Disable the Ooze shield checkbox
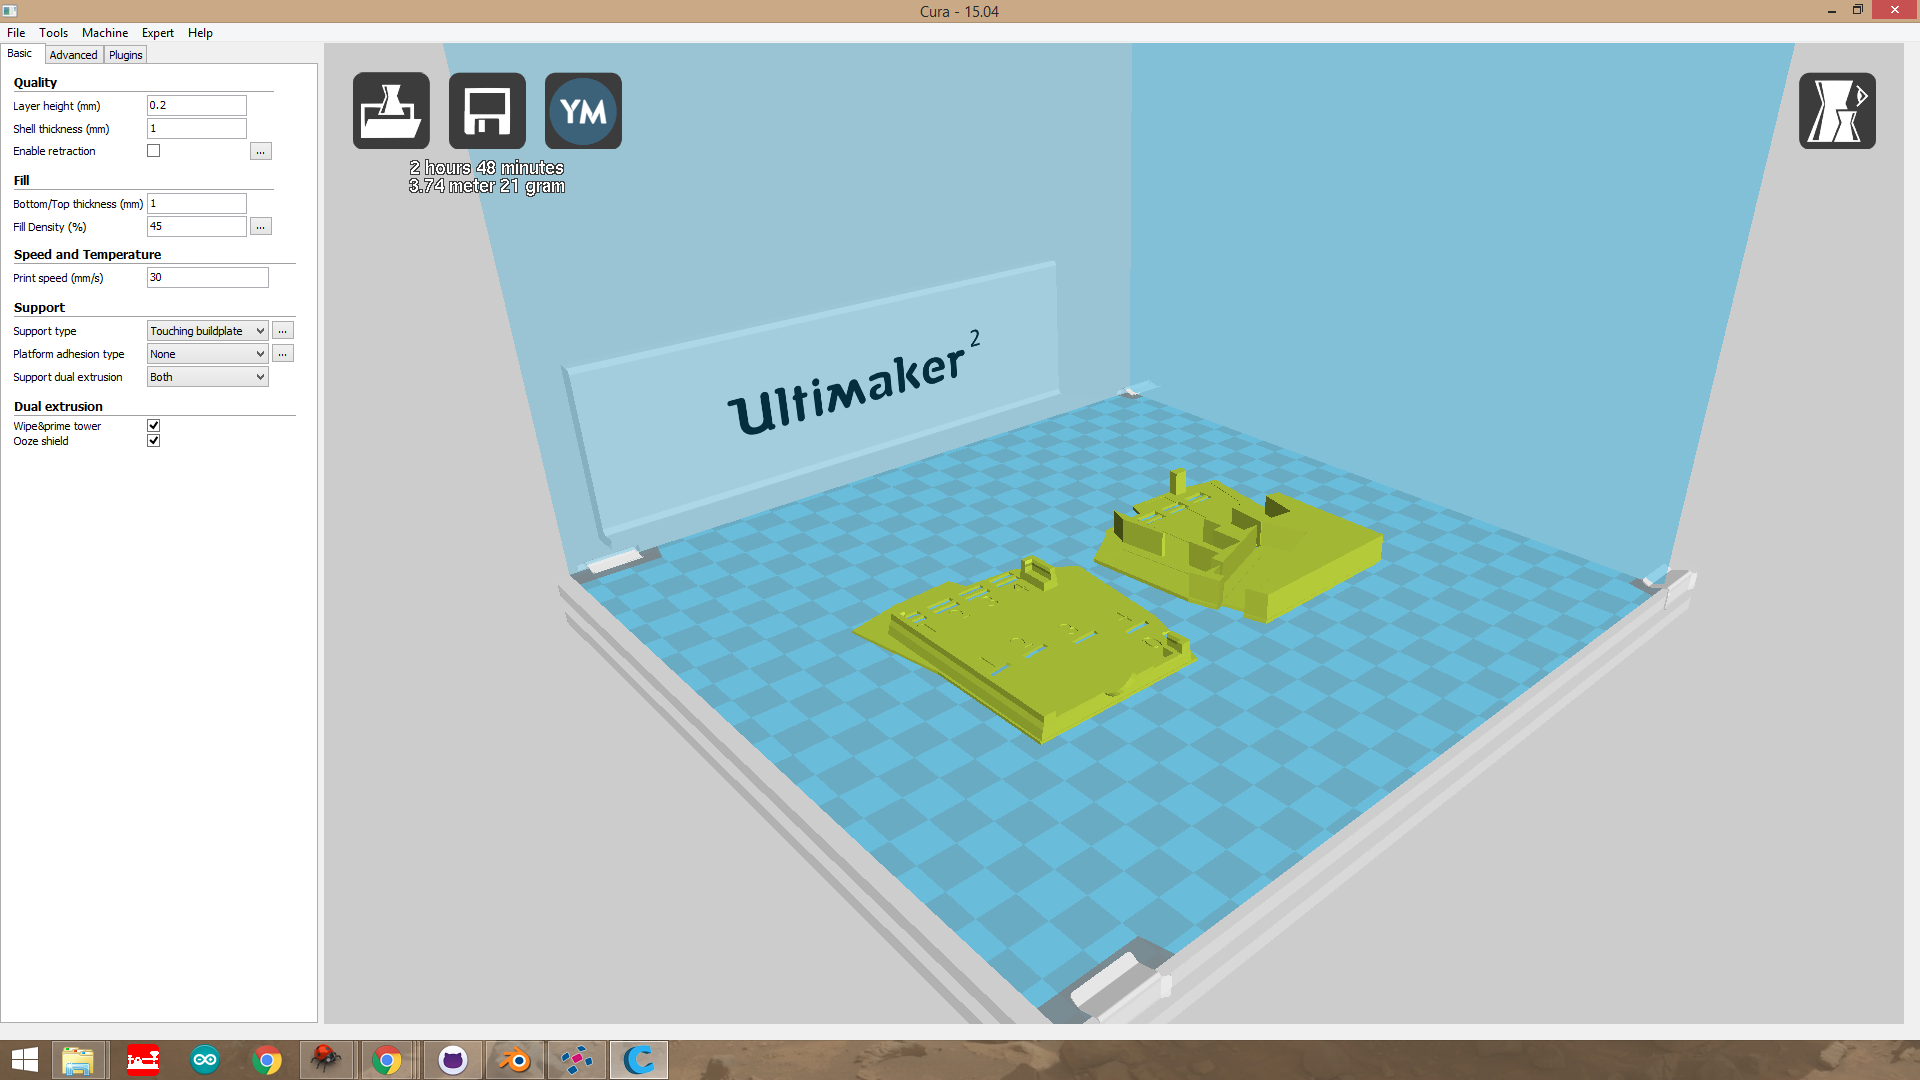This screenshot has width=1920, height=1080. pyautogui.click(x=154, y=441)
